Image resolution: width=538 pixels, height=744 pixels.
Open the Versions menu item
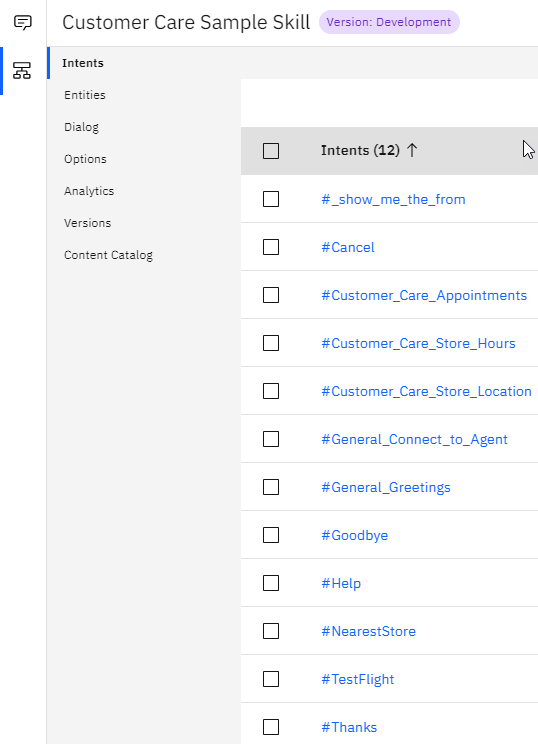tap(88, 223)
